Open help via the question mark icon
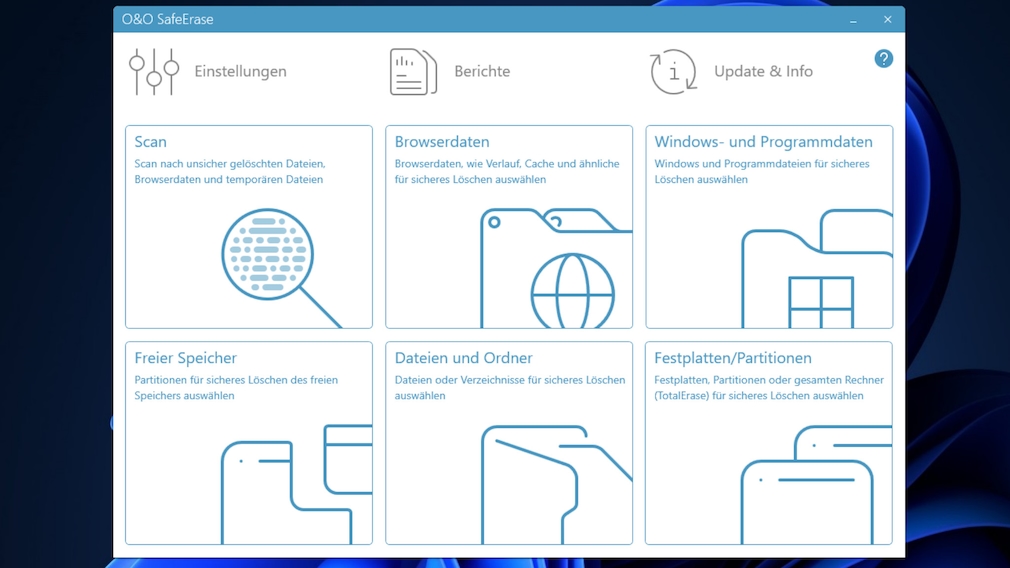The height and width of the screenshot is (568, 1010). tap(883, 59)
